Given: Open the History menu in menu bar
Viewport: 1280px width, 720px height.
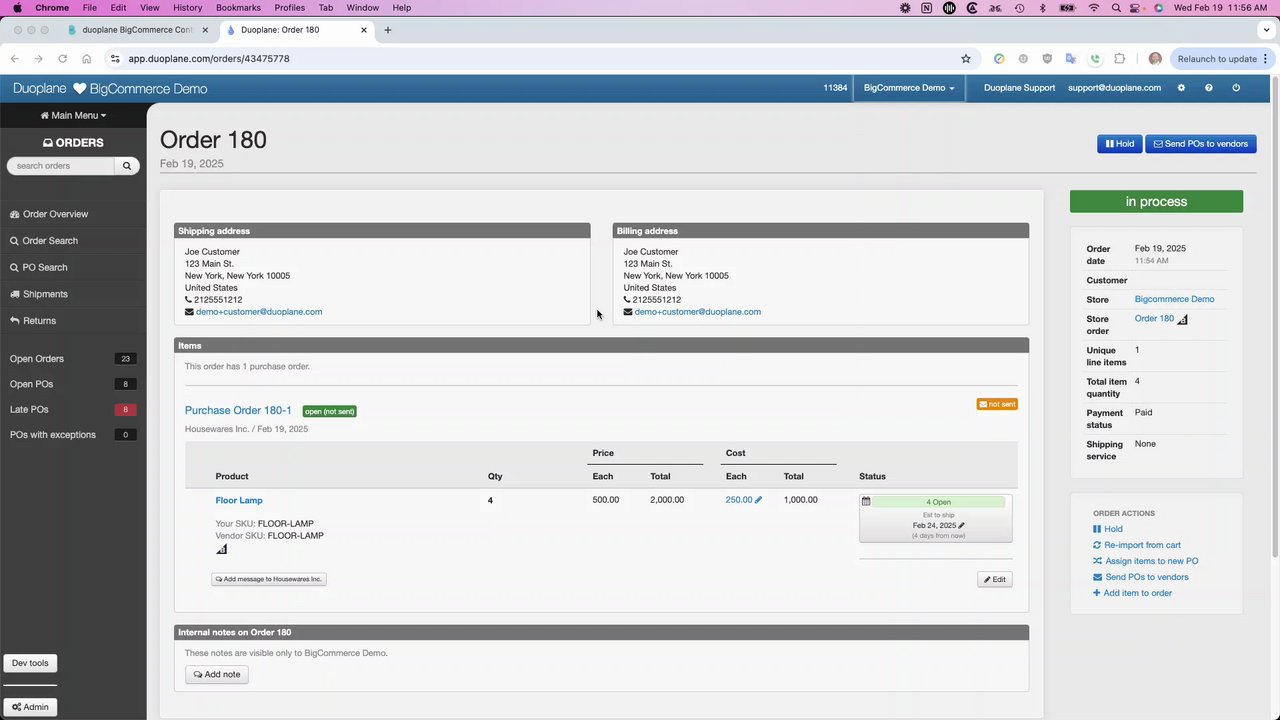Looking at the screenshot, I should pos(187,8).
